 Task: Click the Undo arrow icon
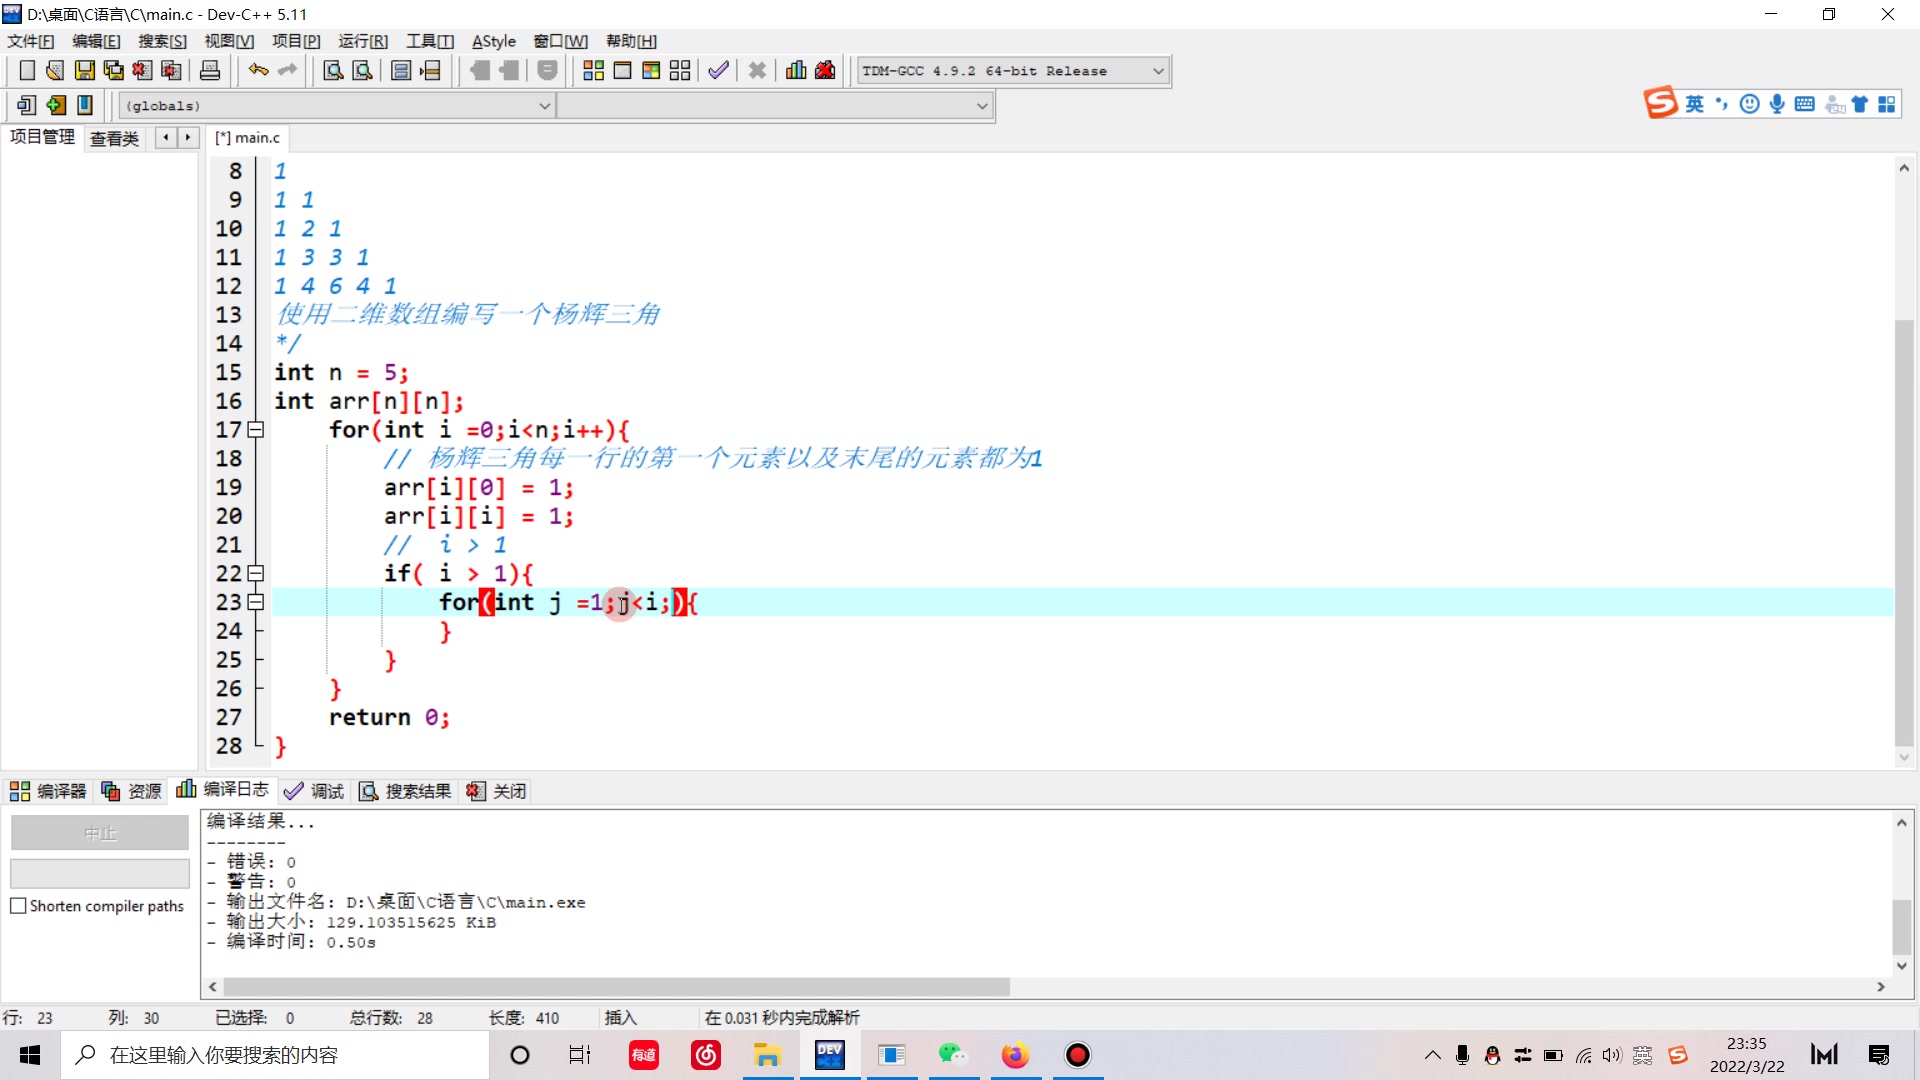(x=258, y=70)
